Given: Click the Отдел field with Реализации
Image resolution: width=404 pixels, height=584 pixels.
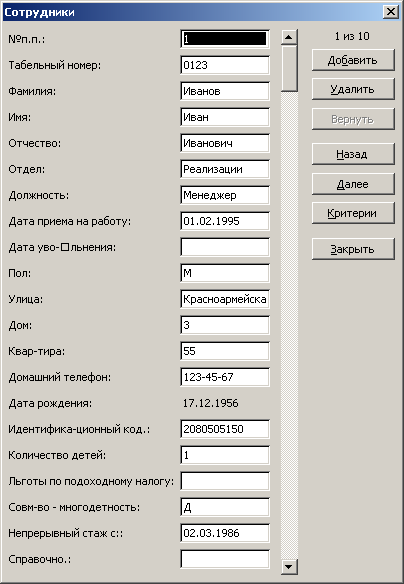Looking at the screenshot, I should point(225,169).
